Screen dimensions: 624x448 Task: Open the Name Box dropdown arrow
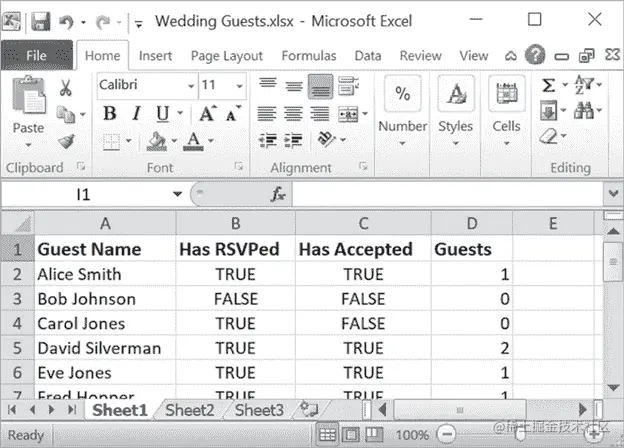[x=177, y=194]
